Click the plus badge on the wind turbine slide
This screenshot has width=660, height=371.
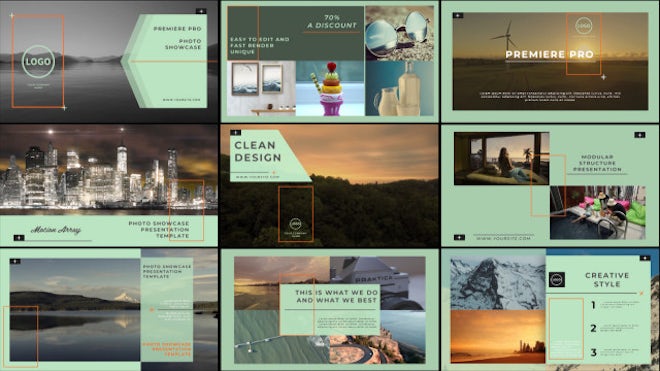tap(458, 16)
